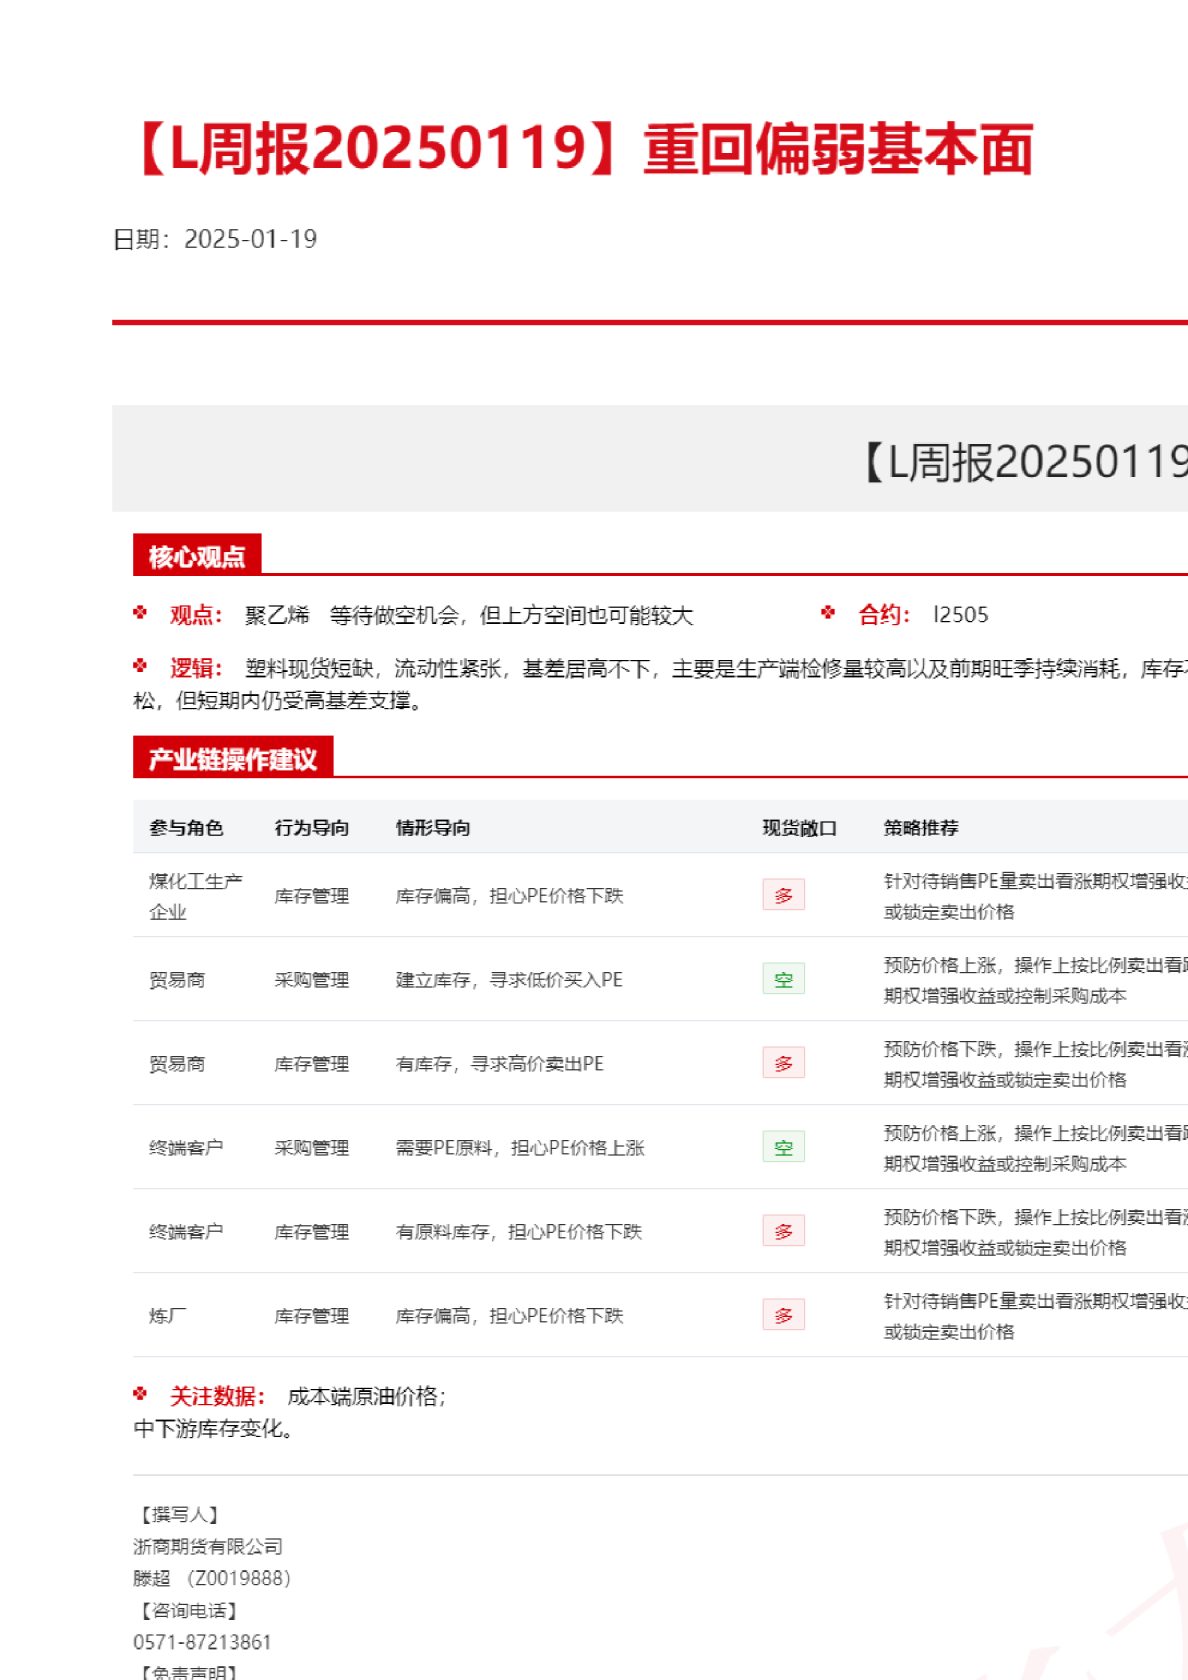Click the 多 badge in 终端客户 库存管理 row
The width and height of the screenshot is (1188, 1680).
(783, 1231)
